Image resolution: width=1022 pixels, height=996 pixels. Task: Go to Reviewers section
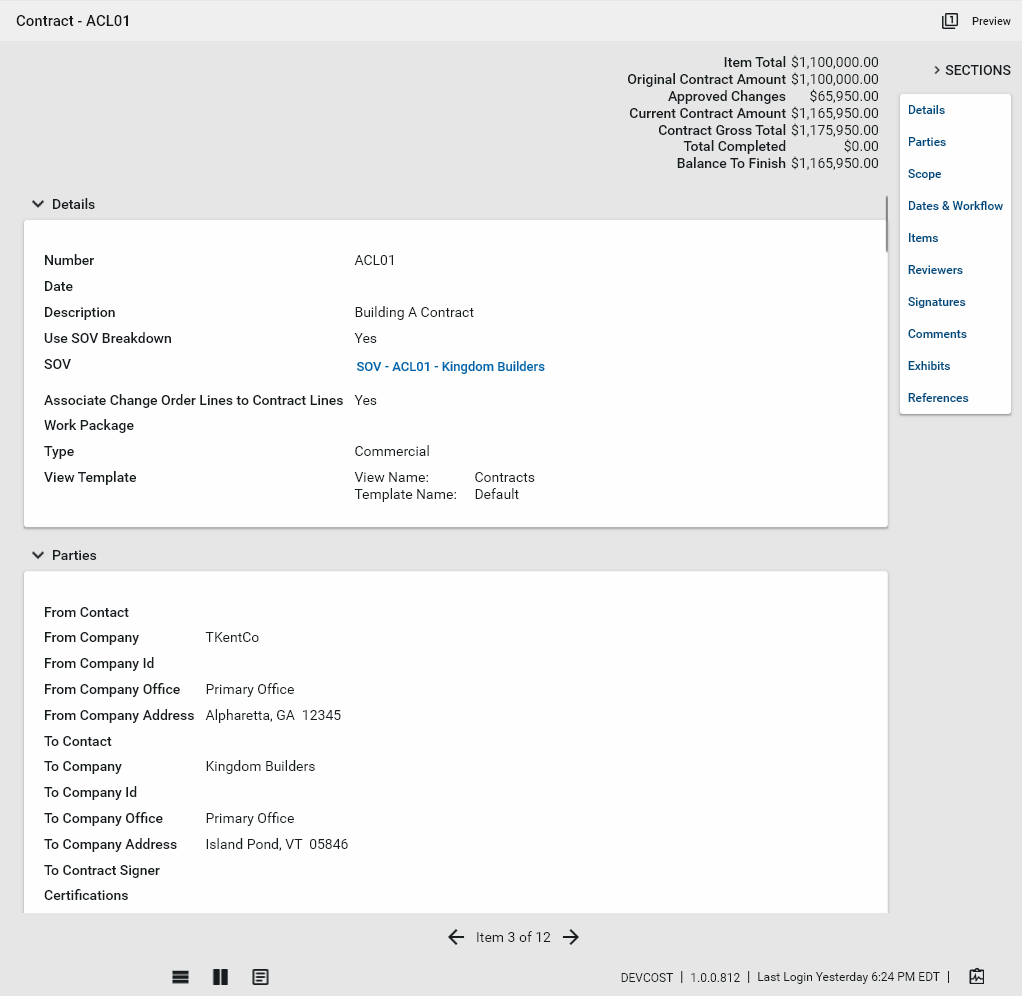tap(934, 270)
